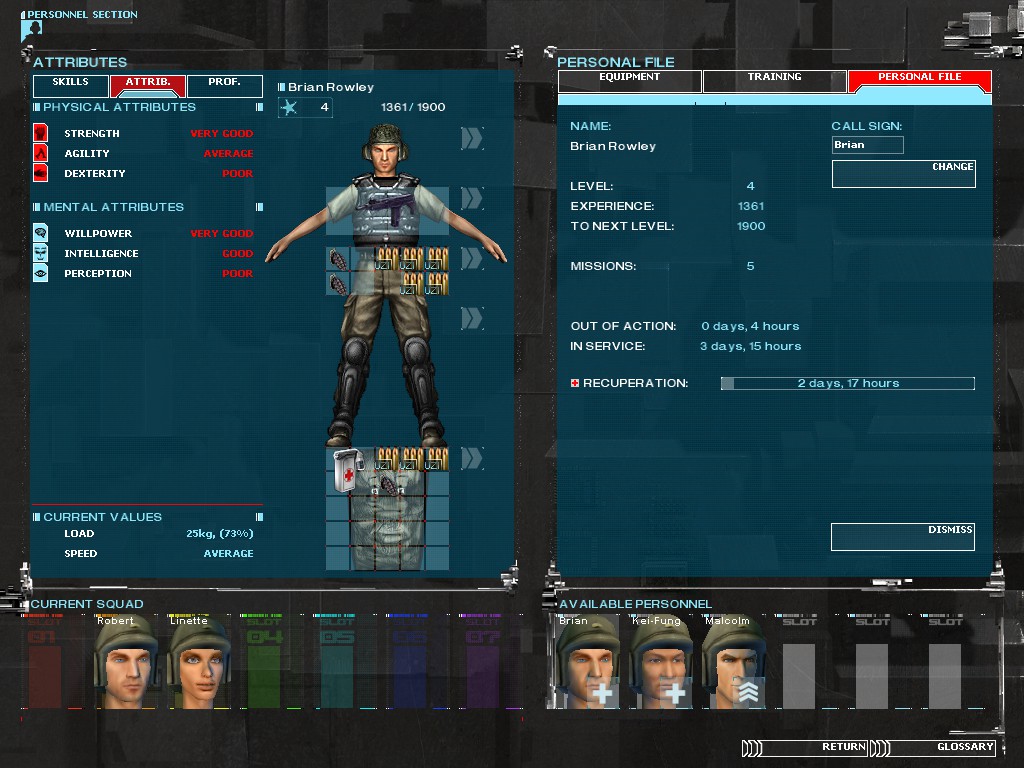This screenshot has width=1024, height=768.
Task: Click the Willpower brain icon
Action: [40, 232]
